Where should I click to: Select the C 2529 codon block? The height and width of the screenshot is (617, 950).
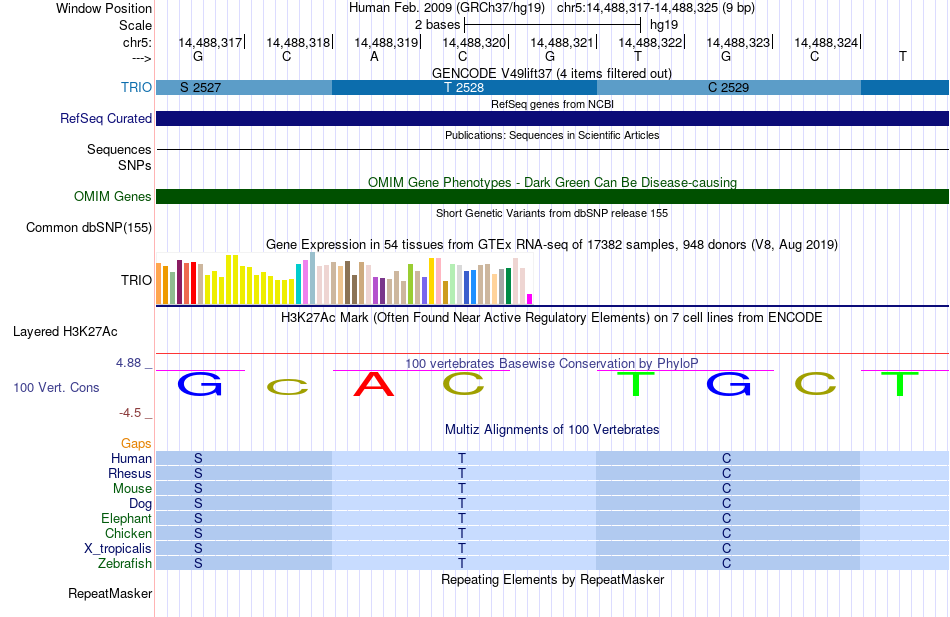[728, 87]
